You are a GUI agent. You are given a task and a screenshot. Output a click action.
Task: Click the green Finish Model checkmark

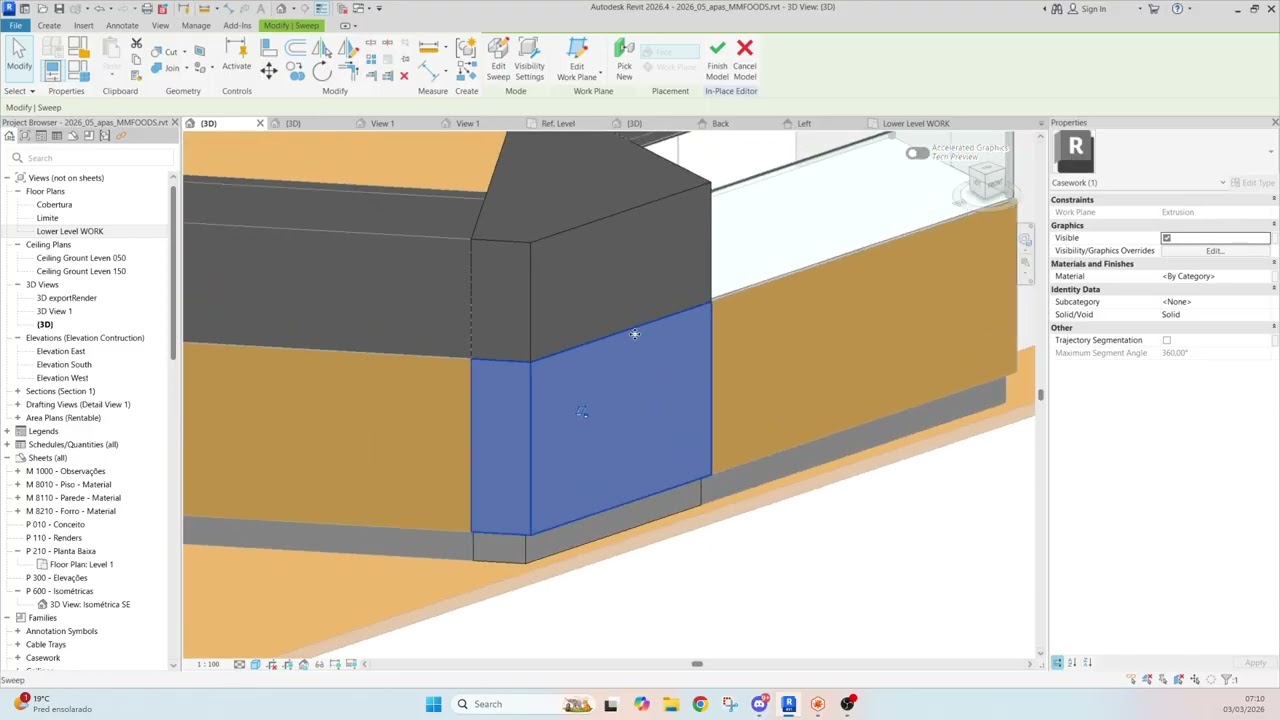point(717,48)
